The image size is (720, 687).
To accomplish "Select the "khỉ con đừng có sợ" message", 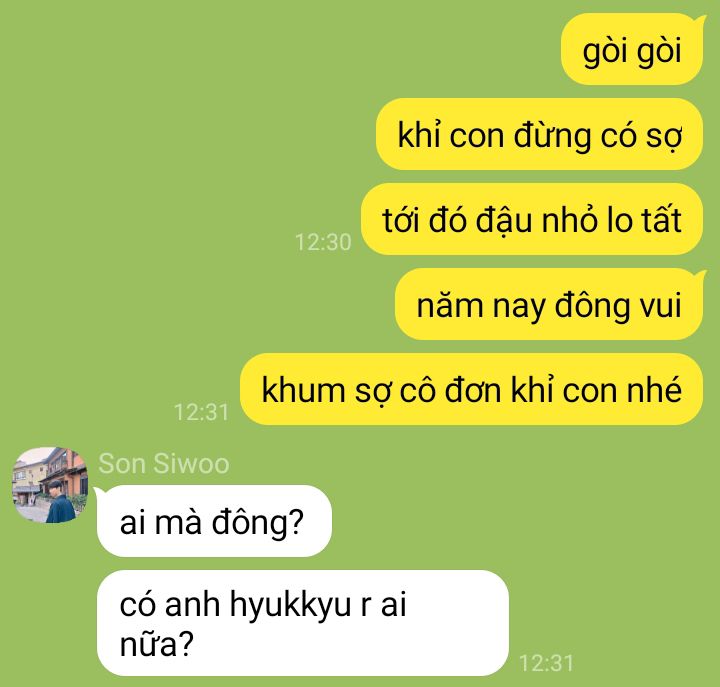I will click(540, 134).
